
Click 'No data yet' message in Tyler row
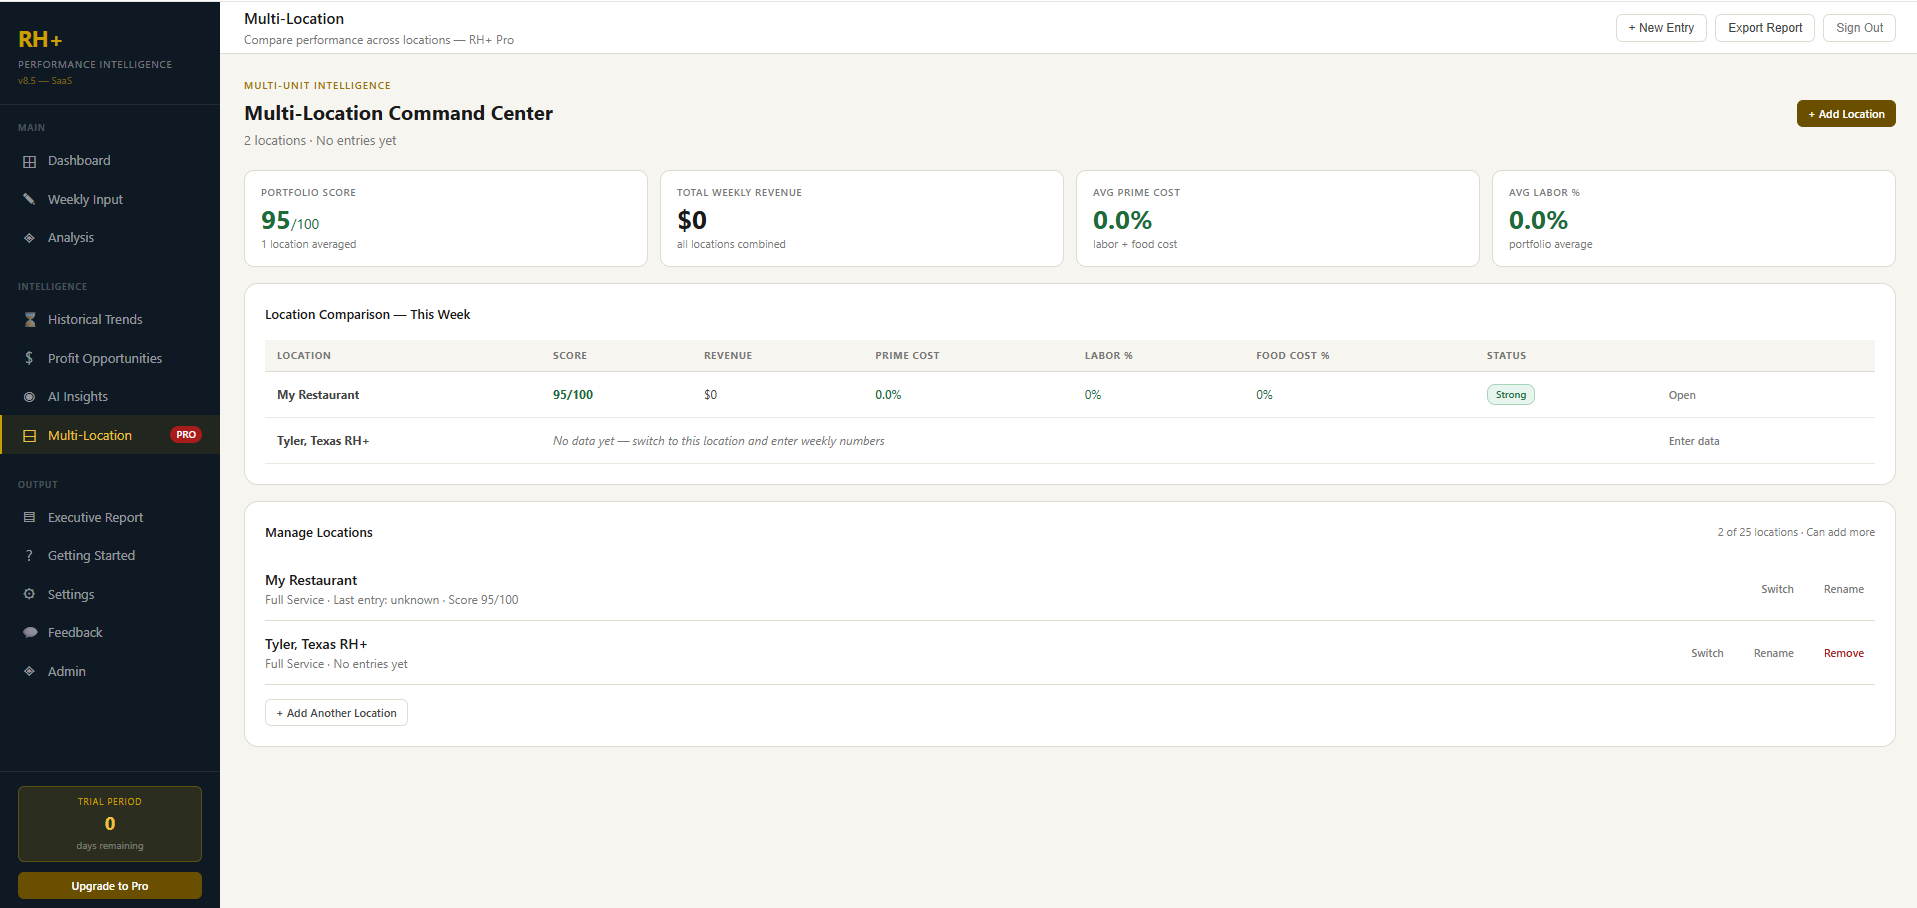pyautogui.click(x=719, y=441)
